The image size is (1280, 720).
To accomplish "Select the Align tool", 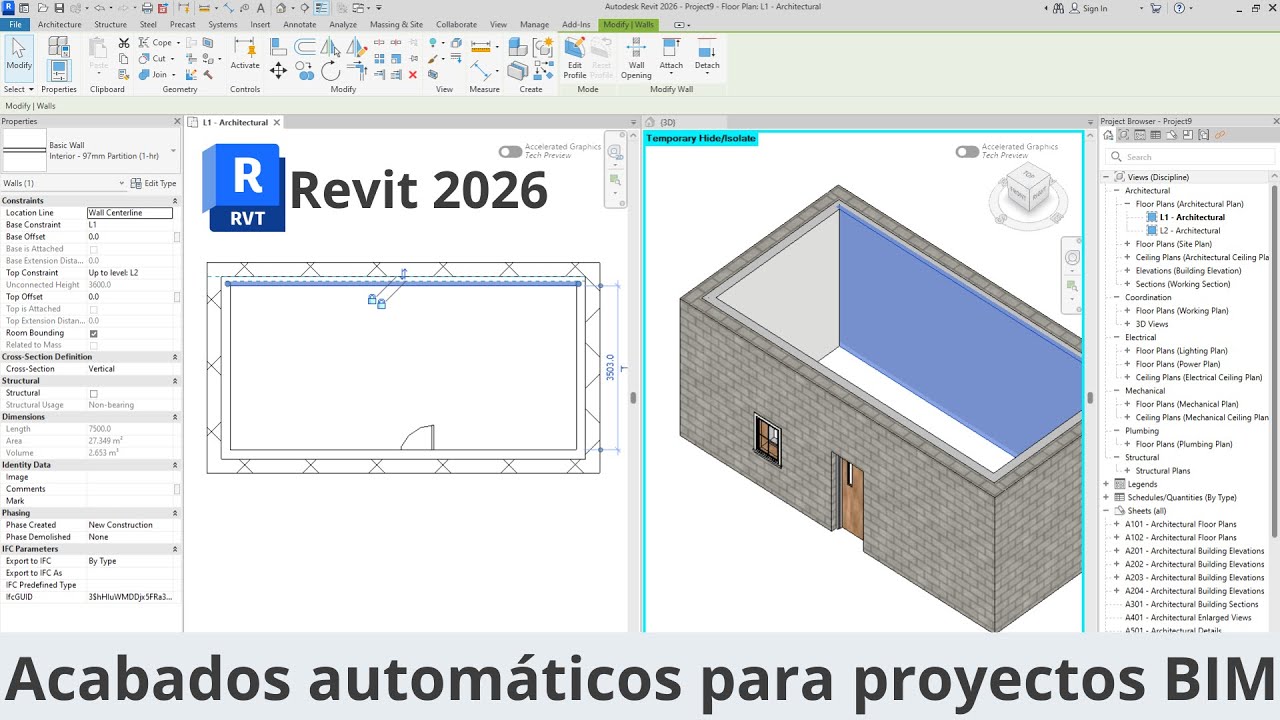I will 278,45.
